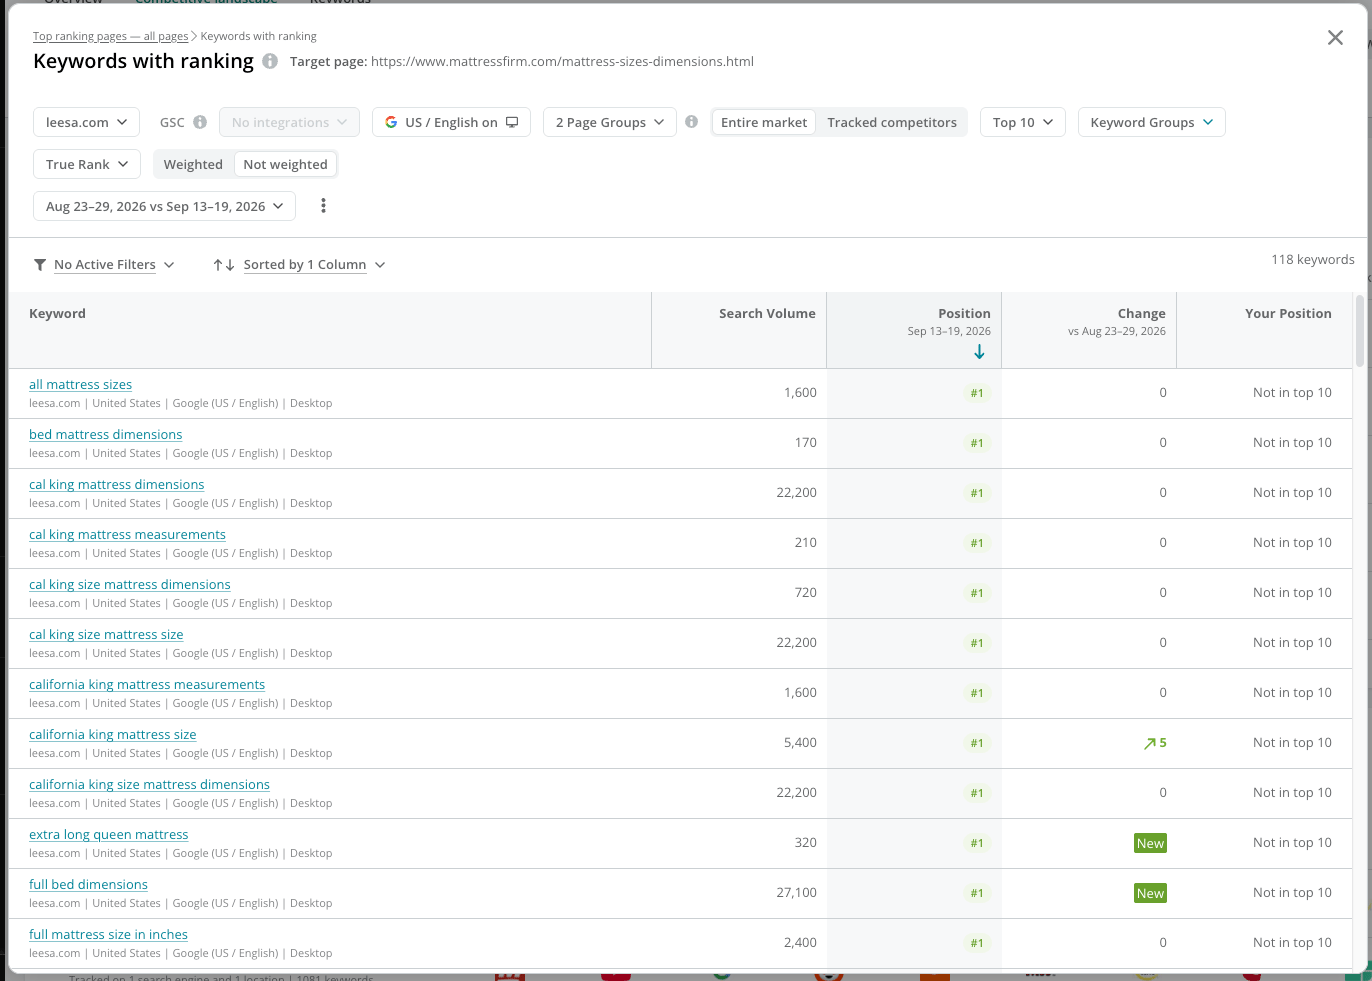Screen dimensions: 1372x981
Task: Open True Rank dropdown
Action: click(87, 164)
